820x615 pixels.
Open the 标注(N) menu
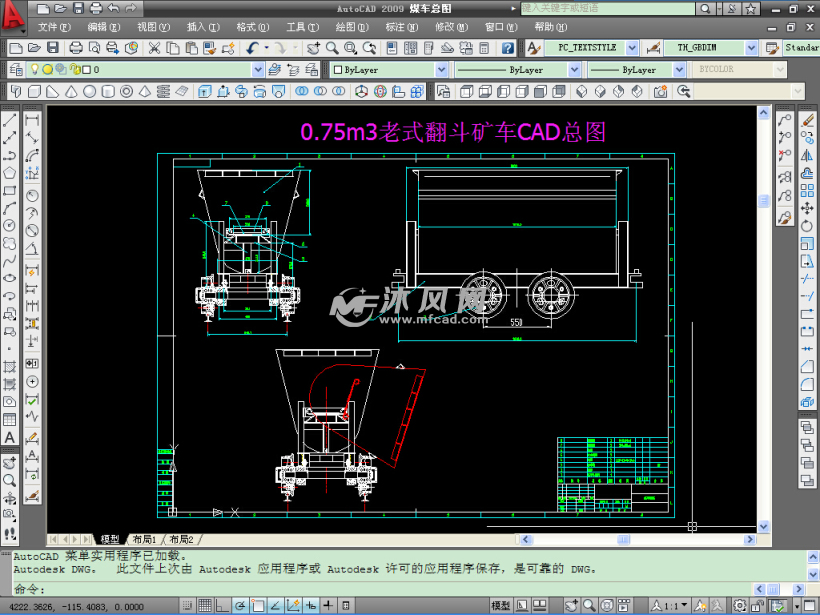pyautogui.click(x=402, y=27)
